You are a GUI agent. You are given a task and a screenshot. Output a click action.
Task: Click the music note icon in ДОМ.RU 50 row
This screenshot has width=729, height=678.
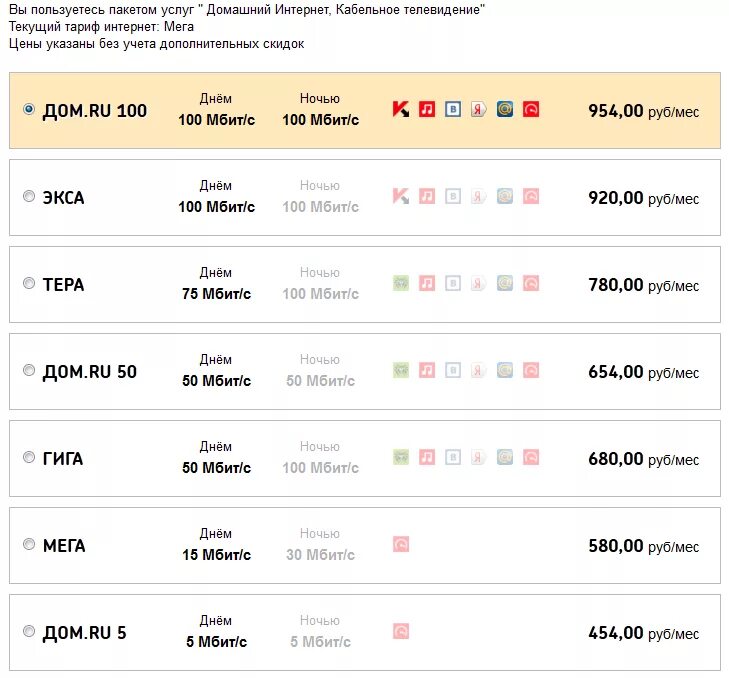coord(427,371)
